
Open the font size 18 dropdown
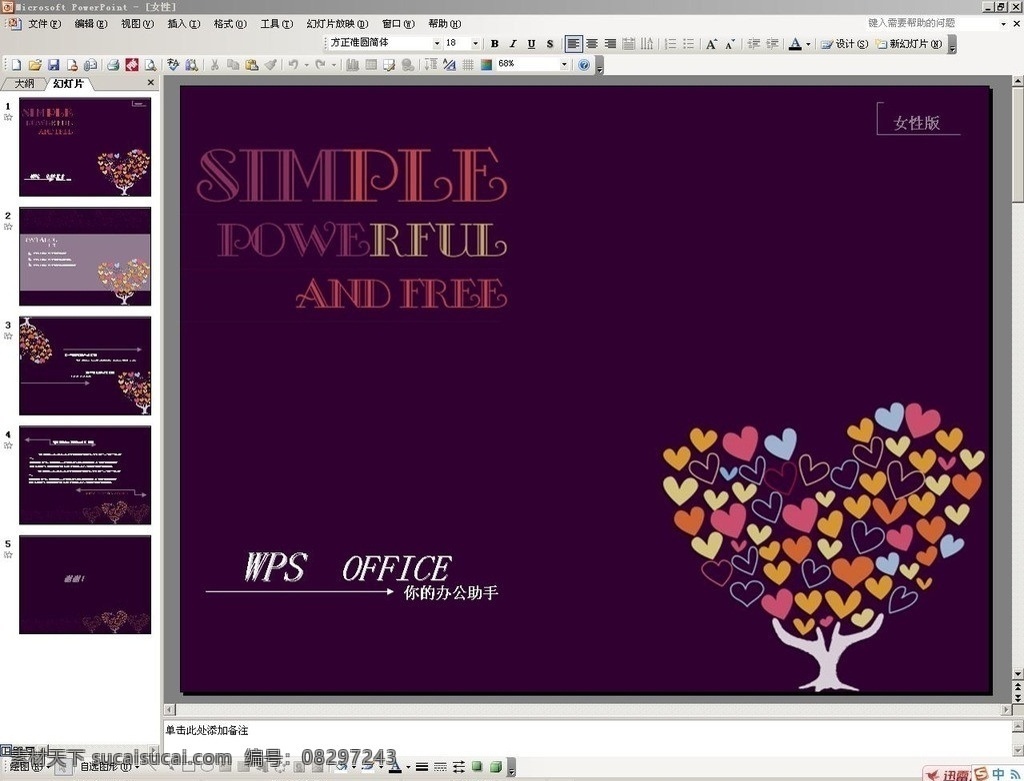pos(475,44)
